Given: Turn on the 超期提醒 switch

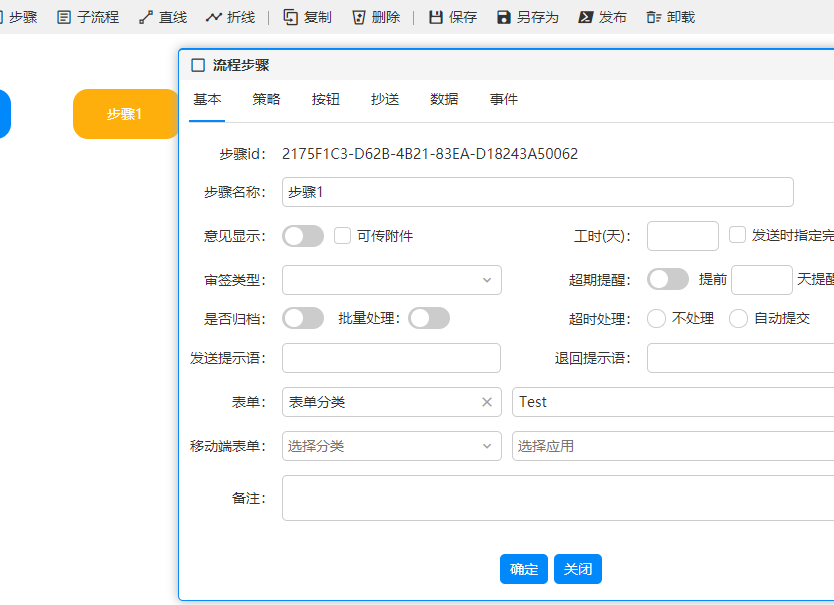Looking at the screenshot, I should [668, 279].
